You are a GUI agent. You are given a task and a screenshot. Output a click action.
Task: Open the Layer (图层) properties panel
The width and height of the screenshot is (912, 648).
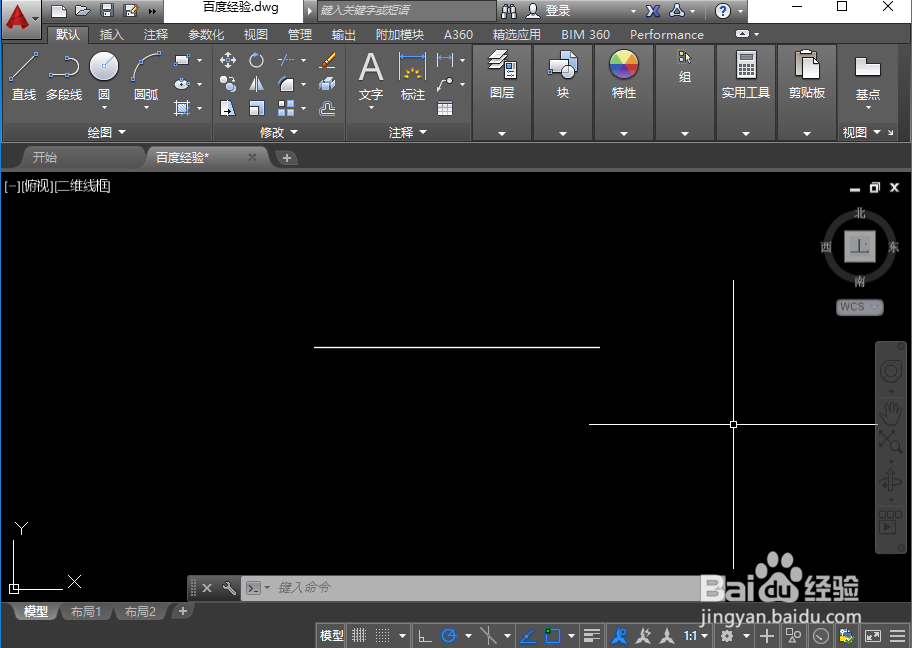[x=502, y=74]
